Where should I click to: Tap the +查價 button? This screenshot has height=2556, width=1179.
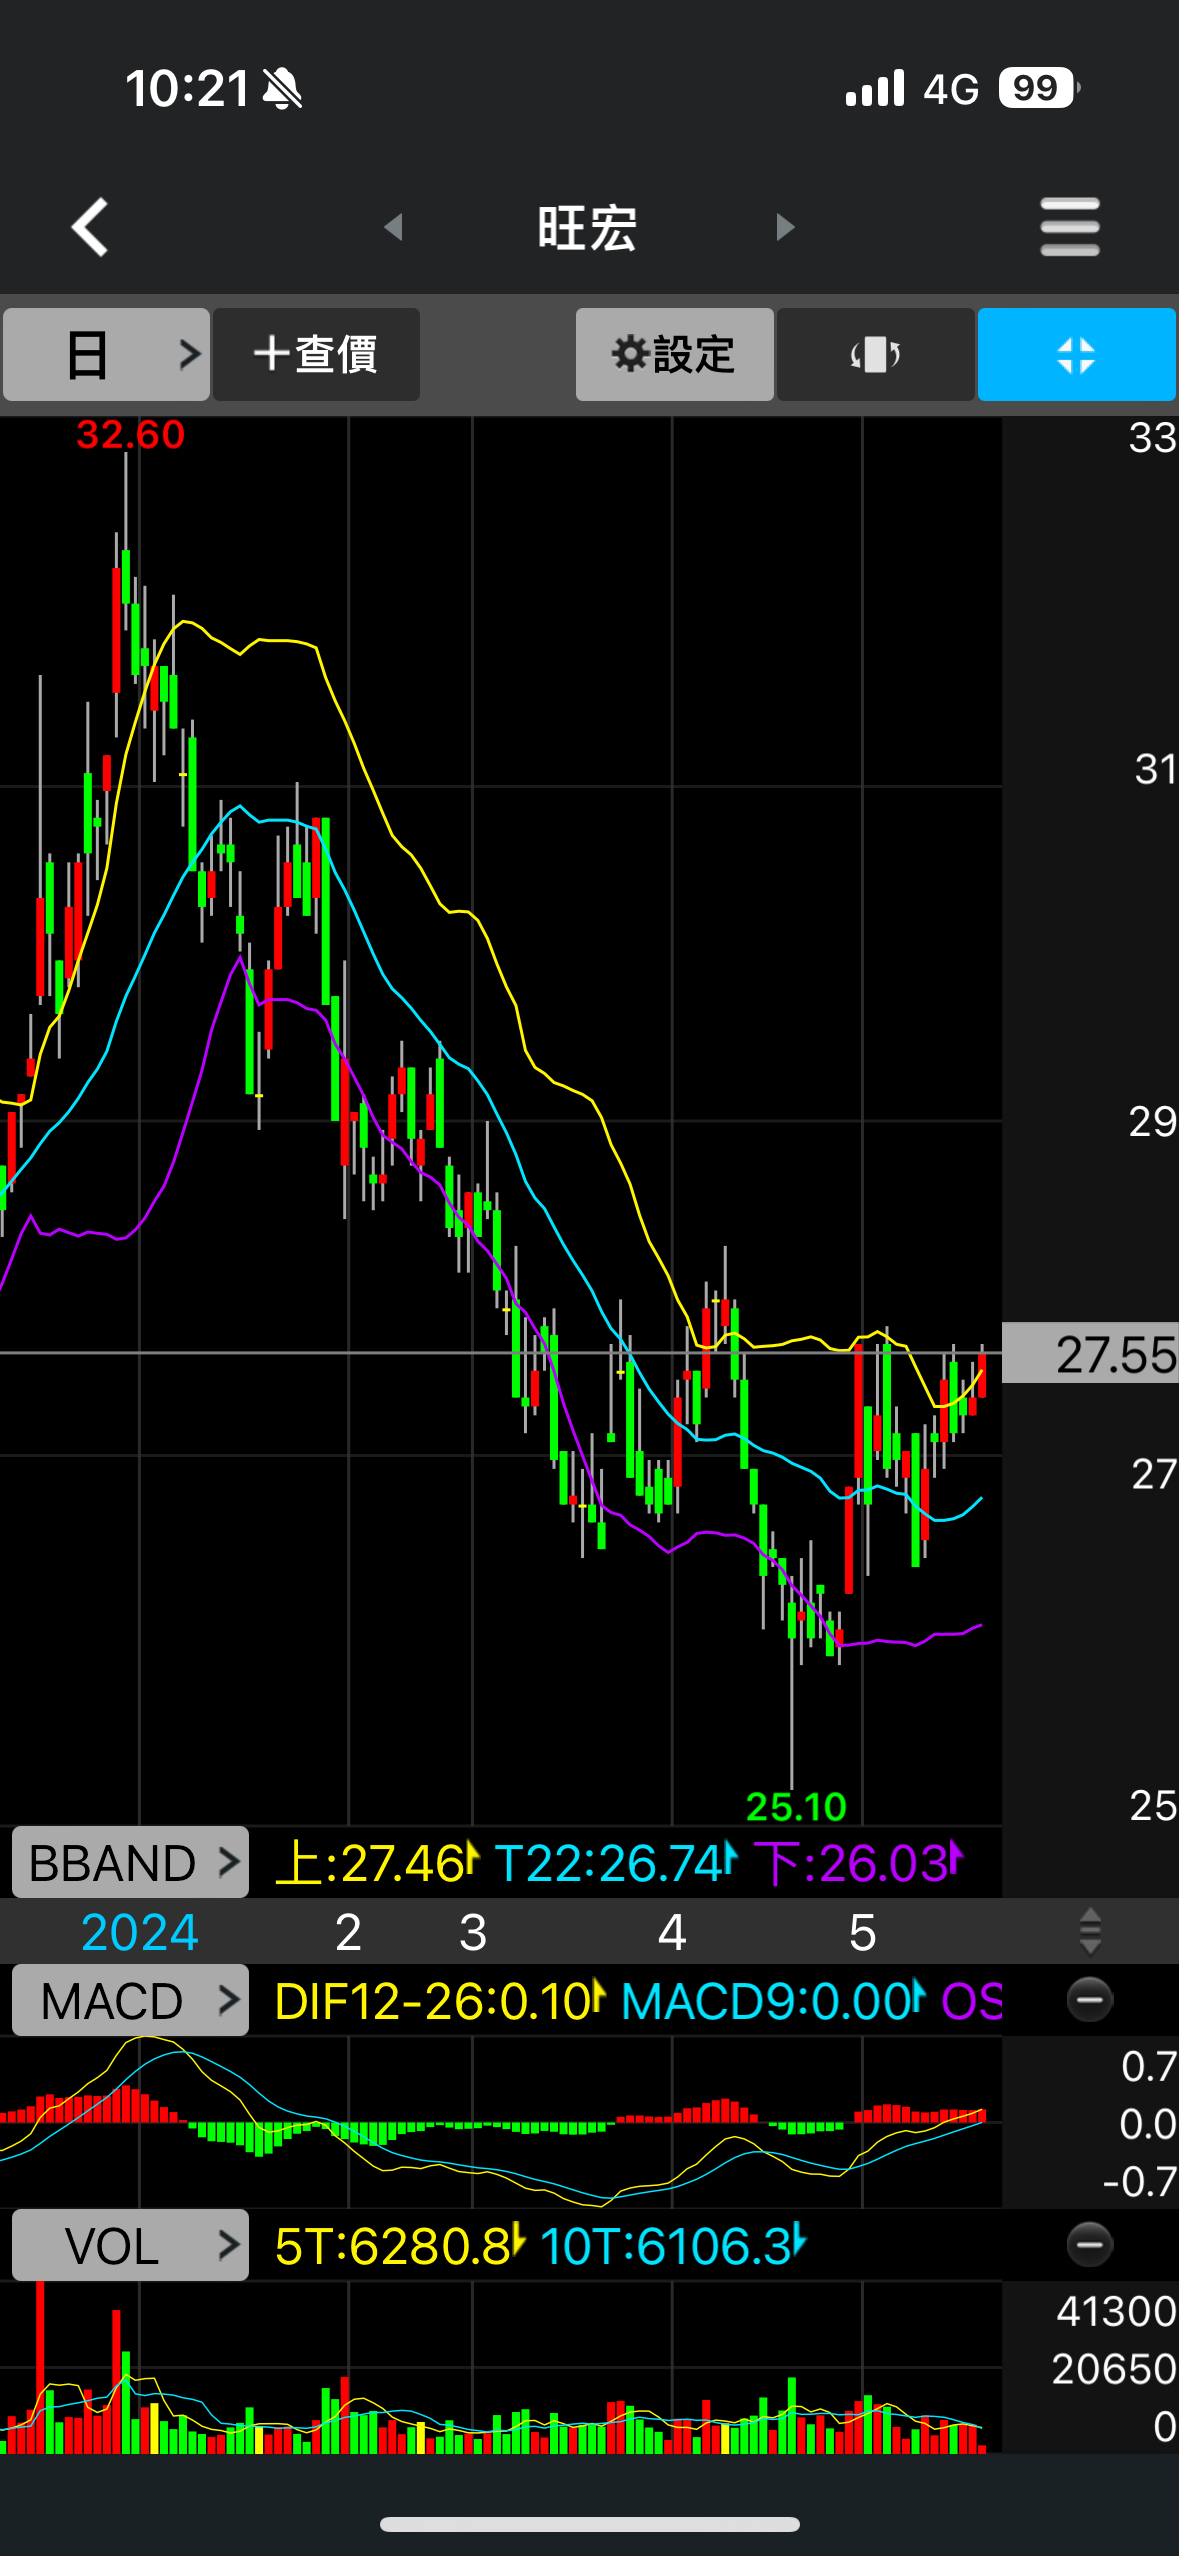click(x=316, y=354)
